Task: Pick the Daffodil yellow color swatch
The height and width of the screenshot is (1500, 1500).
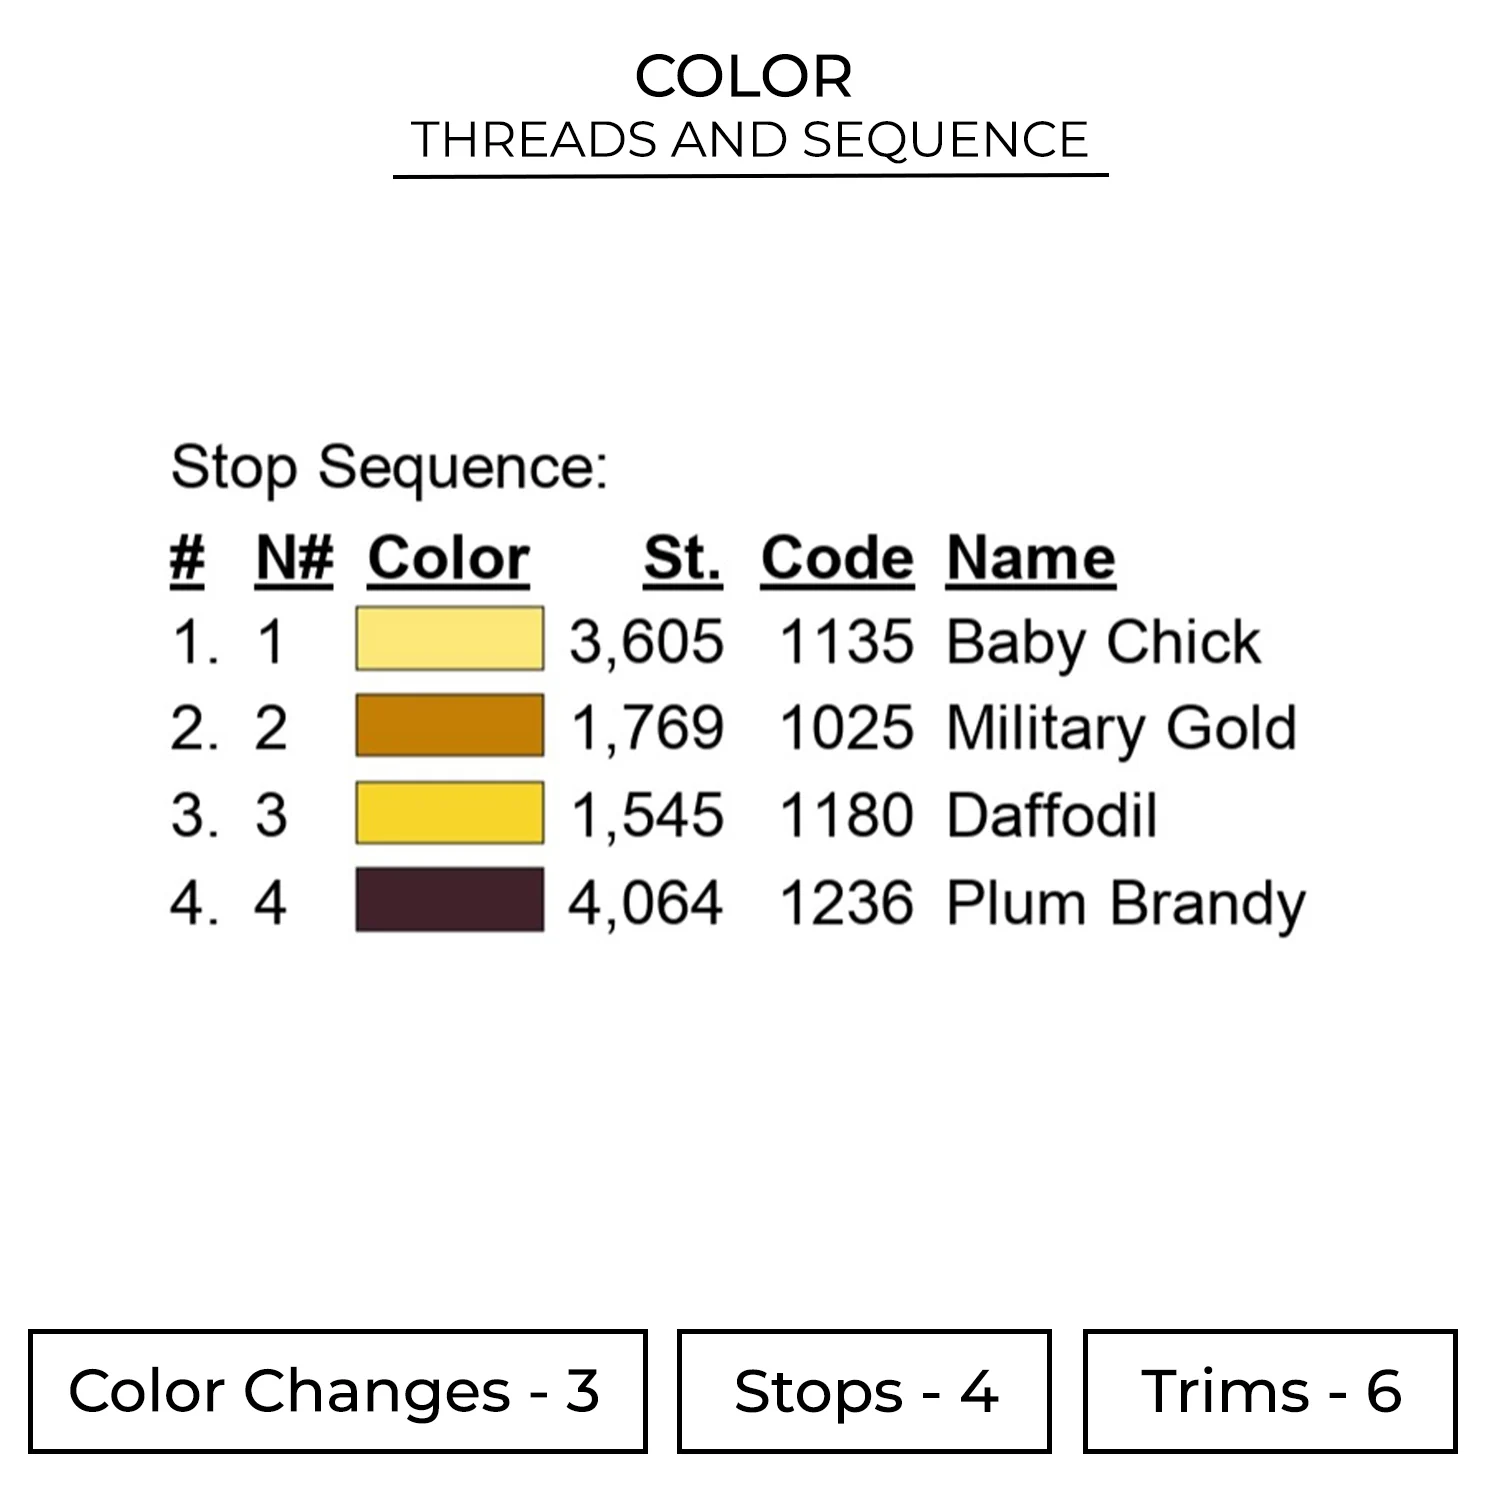Action: (x=449, y=813)
